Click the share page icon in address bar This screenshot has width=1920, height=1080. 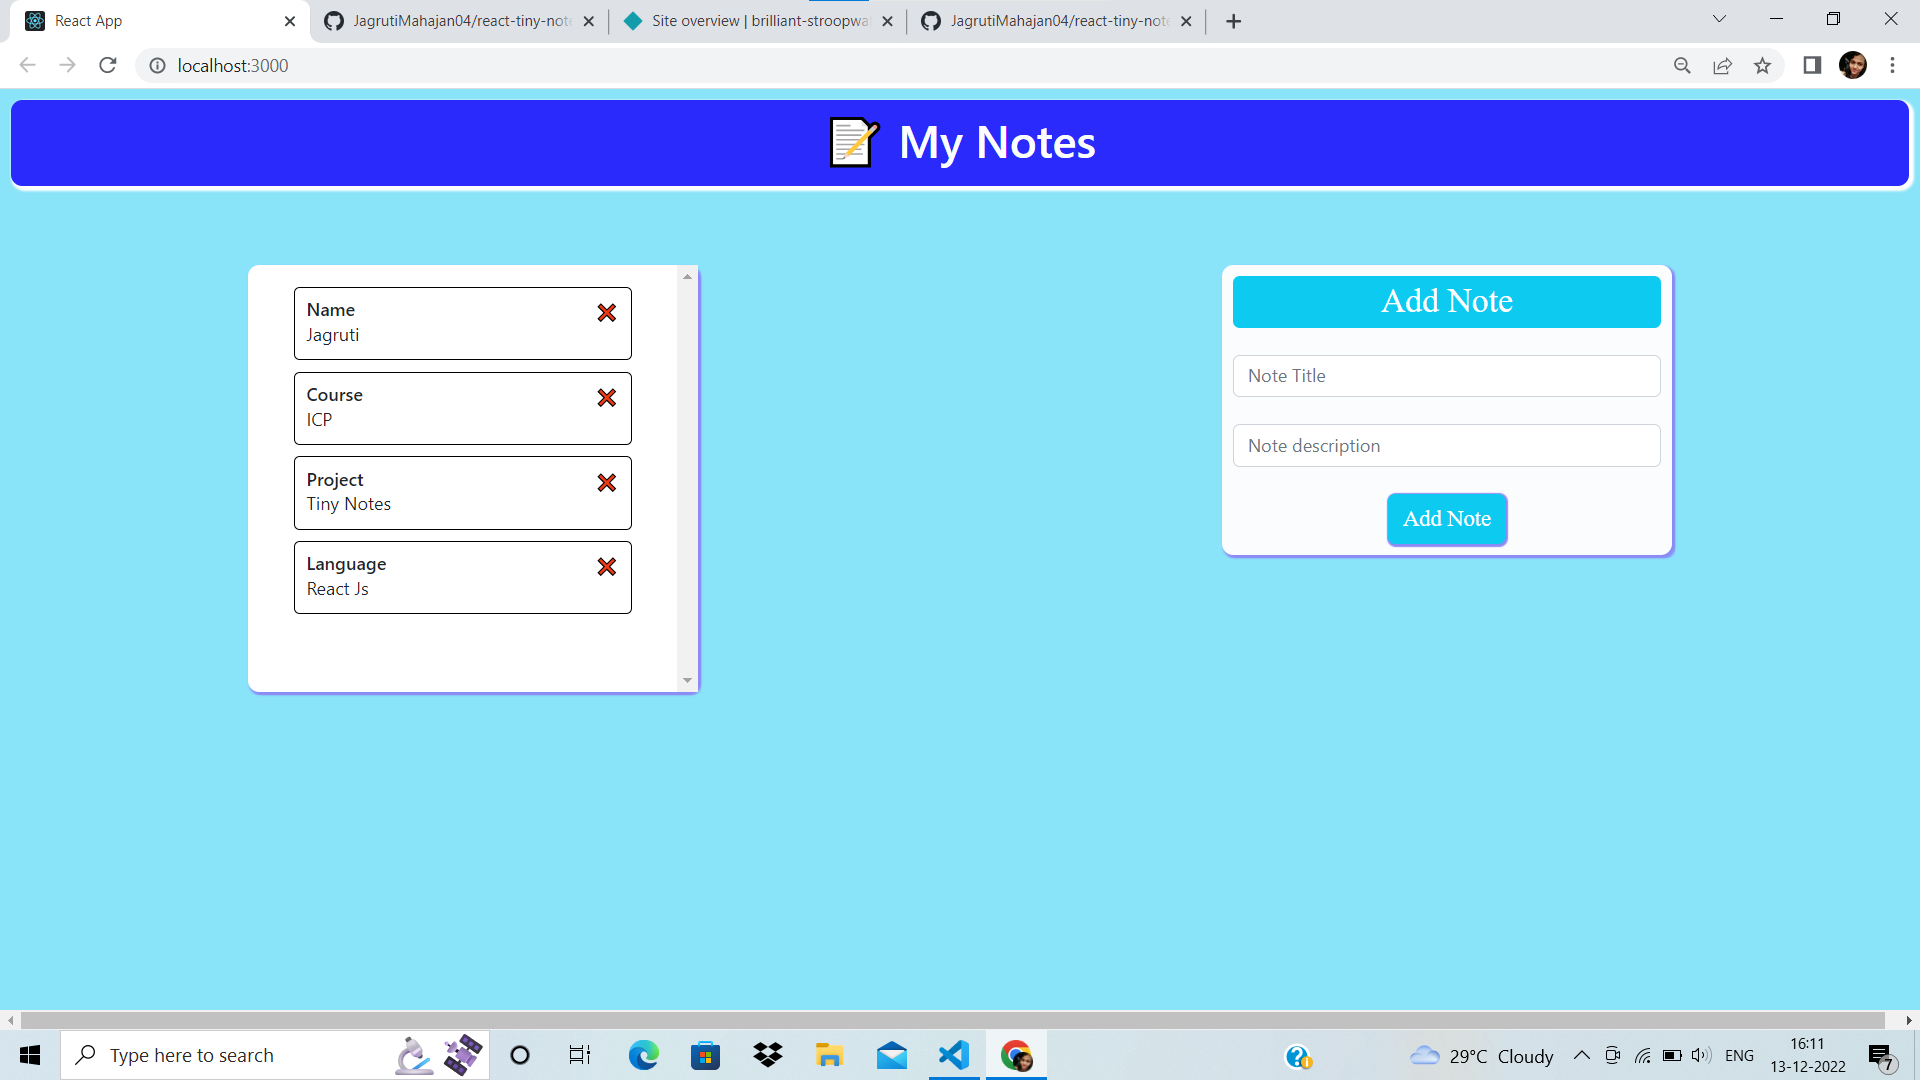1722,66
